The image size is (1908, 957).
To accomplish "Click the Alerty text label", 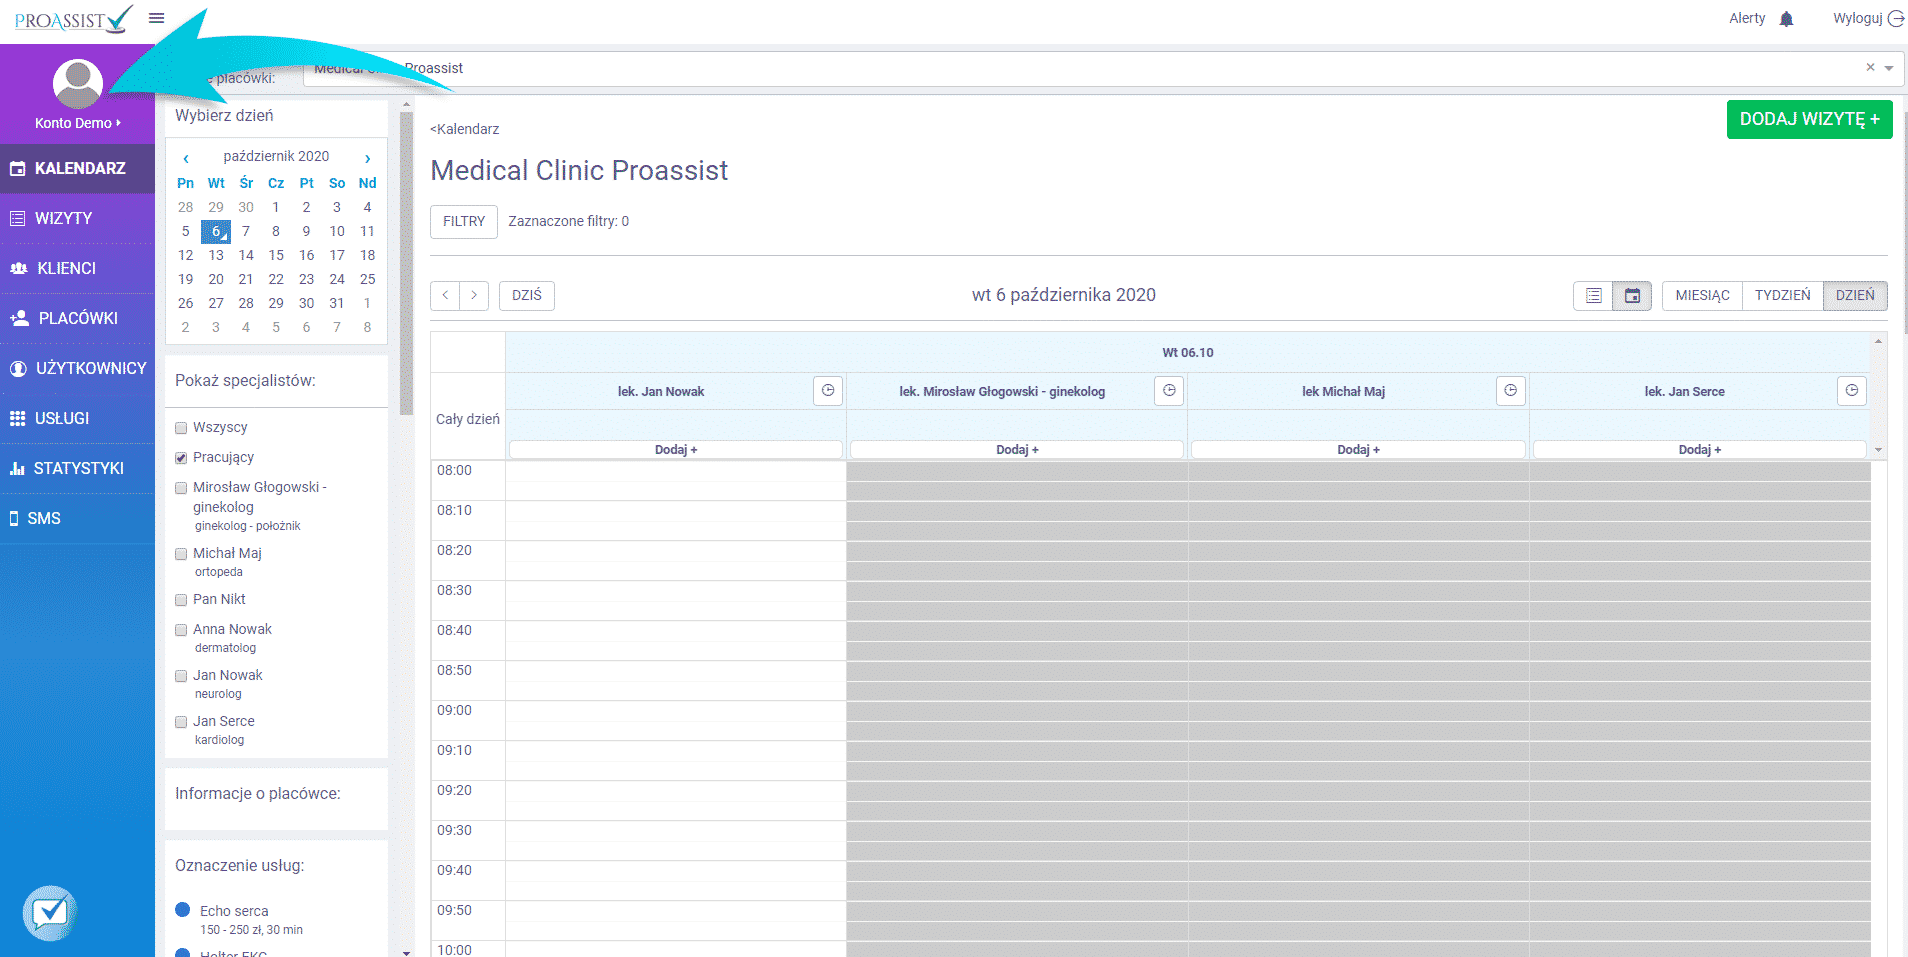I will tap(1747, 18).
